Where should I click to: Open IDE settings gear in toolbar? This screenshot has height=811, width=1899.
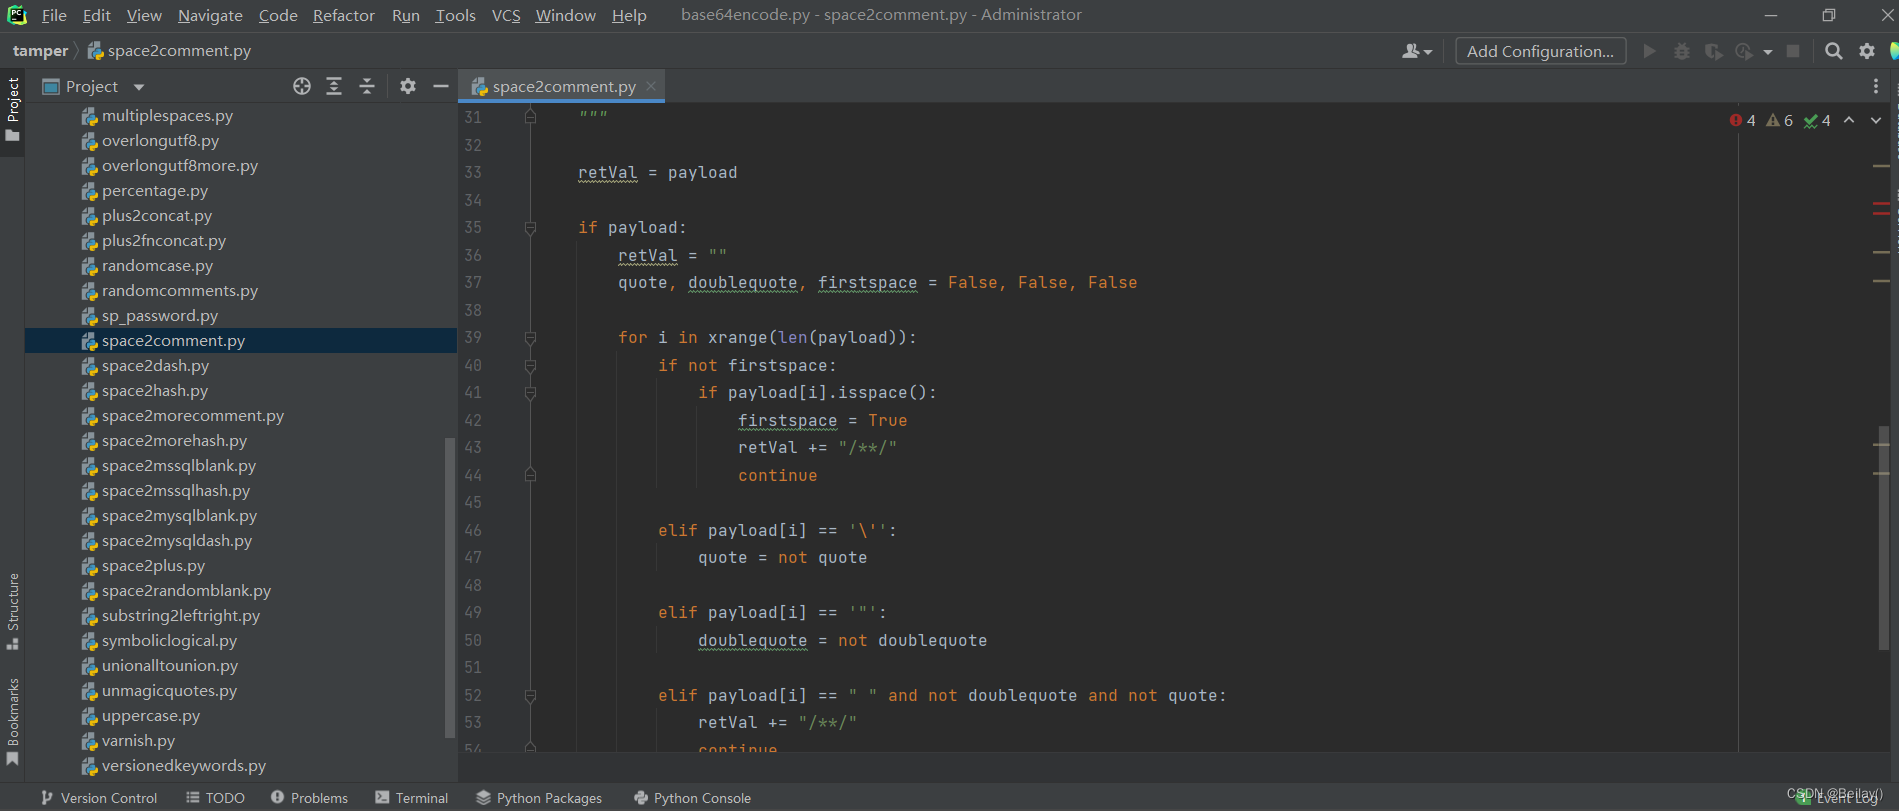point(1867,51)
